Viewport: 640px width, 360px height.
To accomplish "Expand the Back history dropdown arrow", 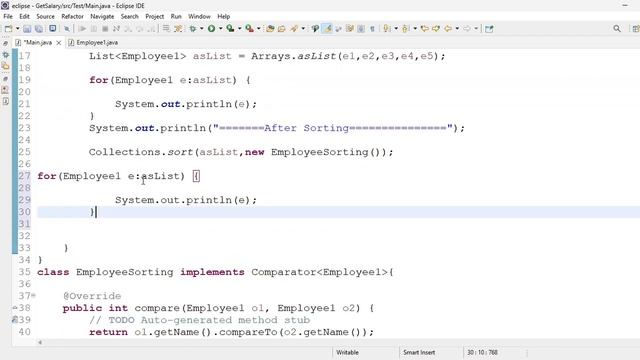I will (x=457, y=29).
